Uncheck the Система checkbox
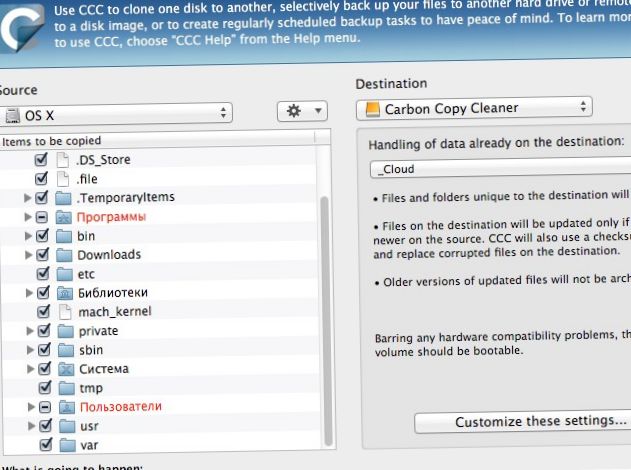The width and height of the screenshot is (631, 470). tap(44, 369)
